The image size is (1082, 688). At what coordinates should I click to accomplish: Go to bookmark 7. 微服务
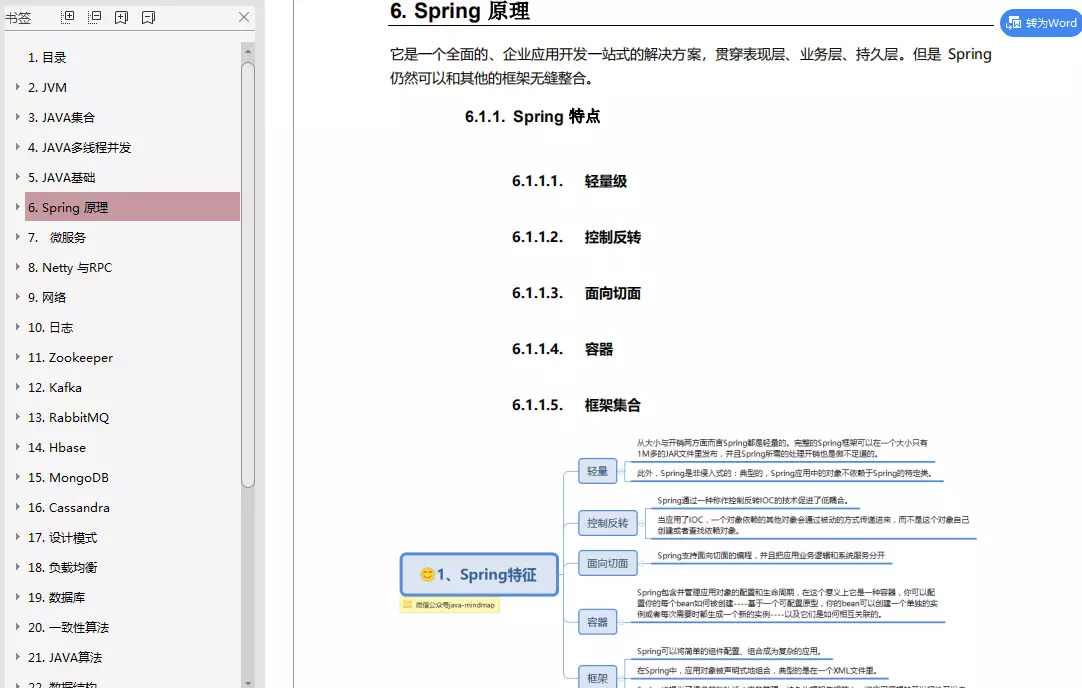pos(57,237)
